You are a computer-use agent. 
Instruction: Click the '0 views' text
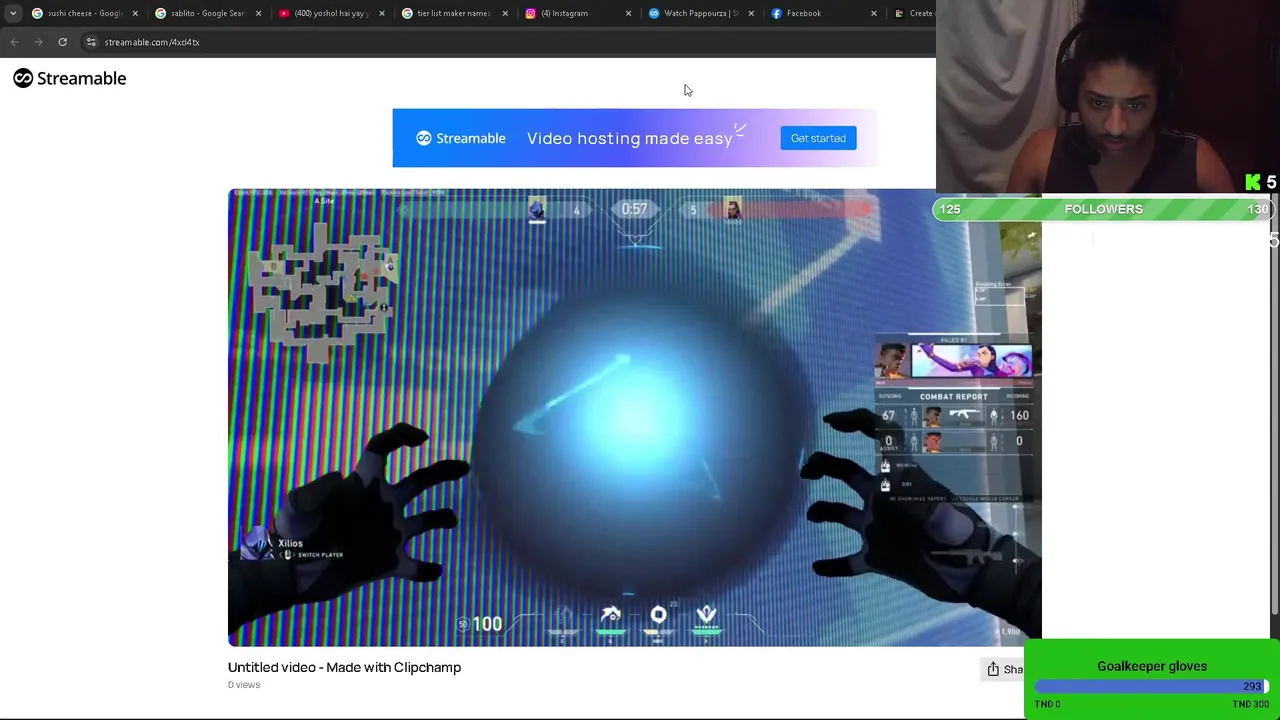tap(244, 685)
